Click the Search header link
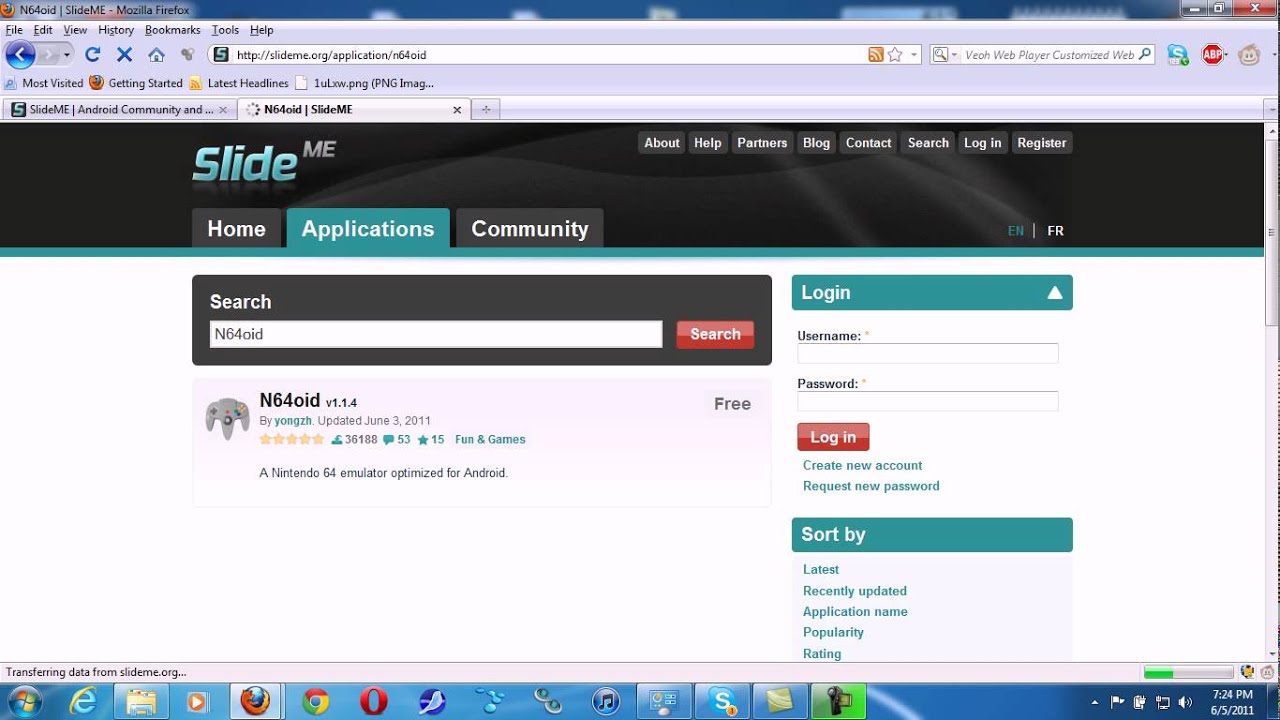Image resolution: width=1280 pixels, height=720 pixels. [928, 143]
